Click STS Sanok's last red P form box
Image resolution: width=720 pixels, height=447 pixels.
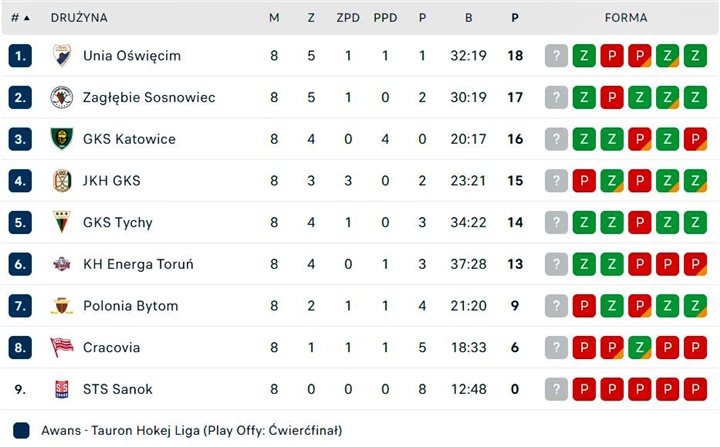(x=696, y=389)
